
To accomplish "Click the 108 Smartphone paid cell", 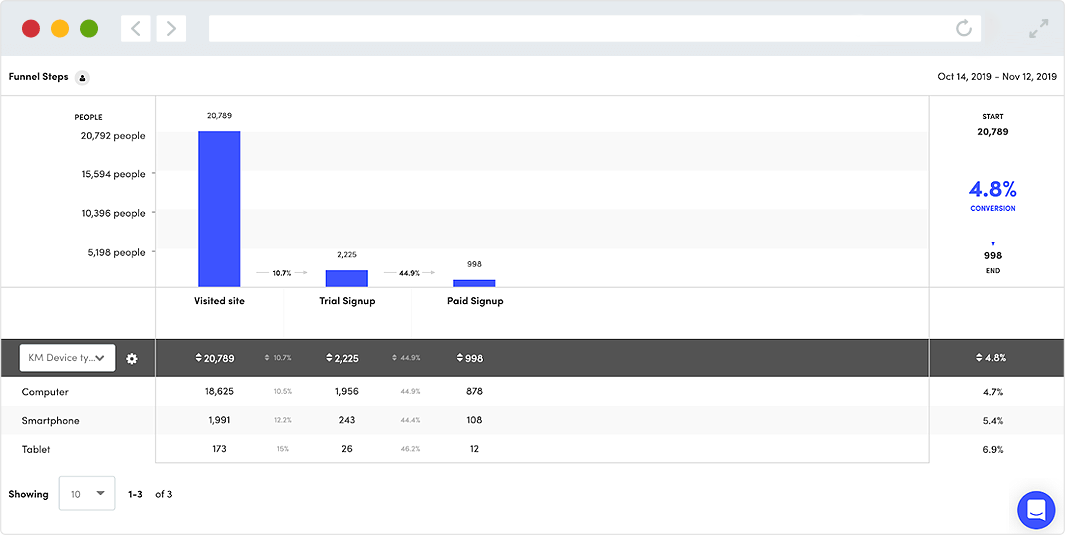I will [x=474, y=420].
